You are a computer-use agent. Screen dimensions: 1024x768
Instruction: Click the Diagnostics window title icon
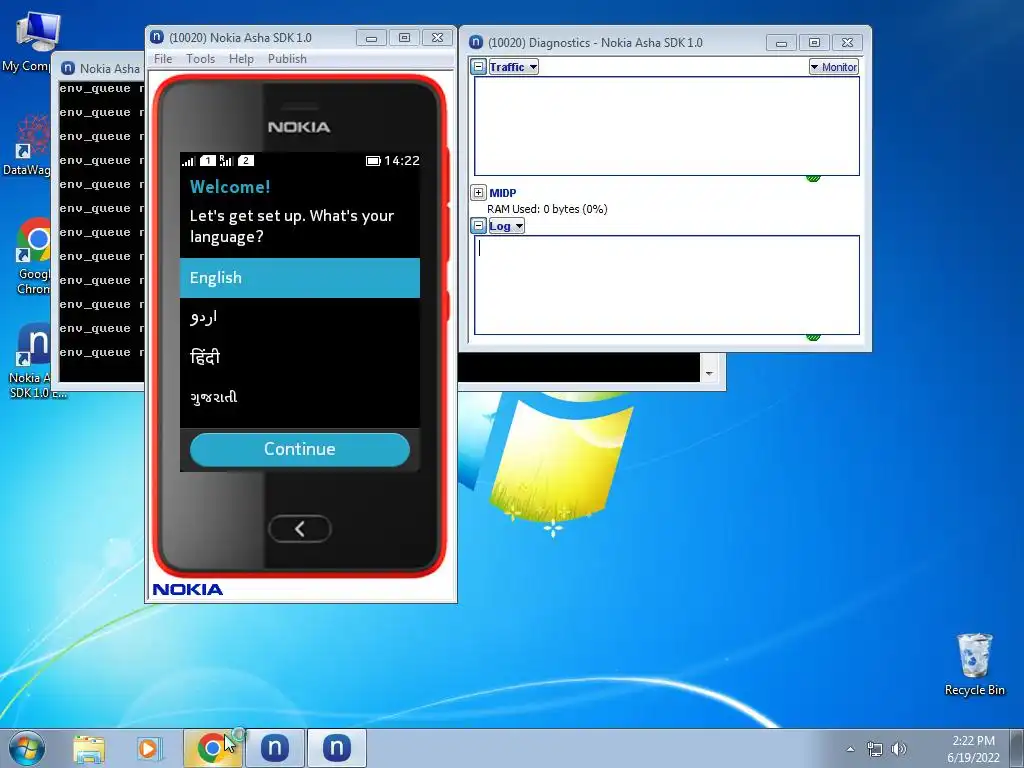click(x=476, y=42)
